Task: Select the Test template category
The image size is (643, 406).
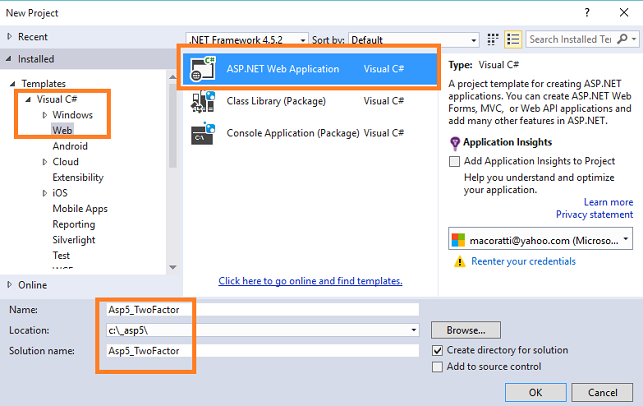Action: click(x=61, y=255)
